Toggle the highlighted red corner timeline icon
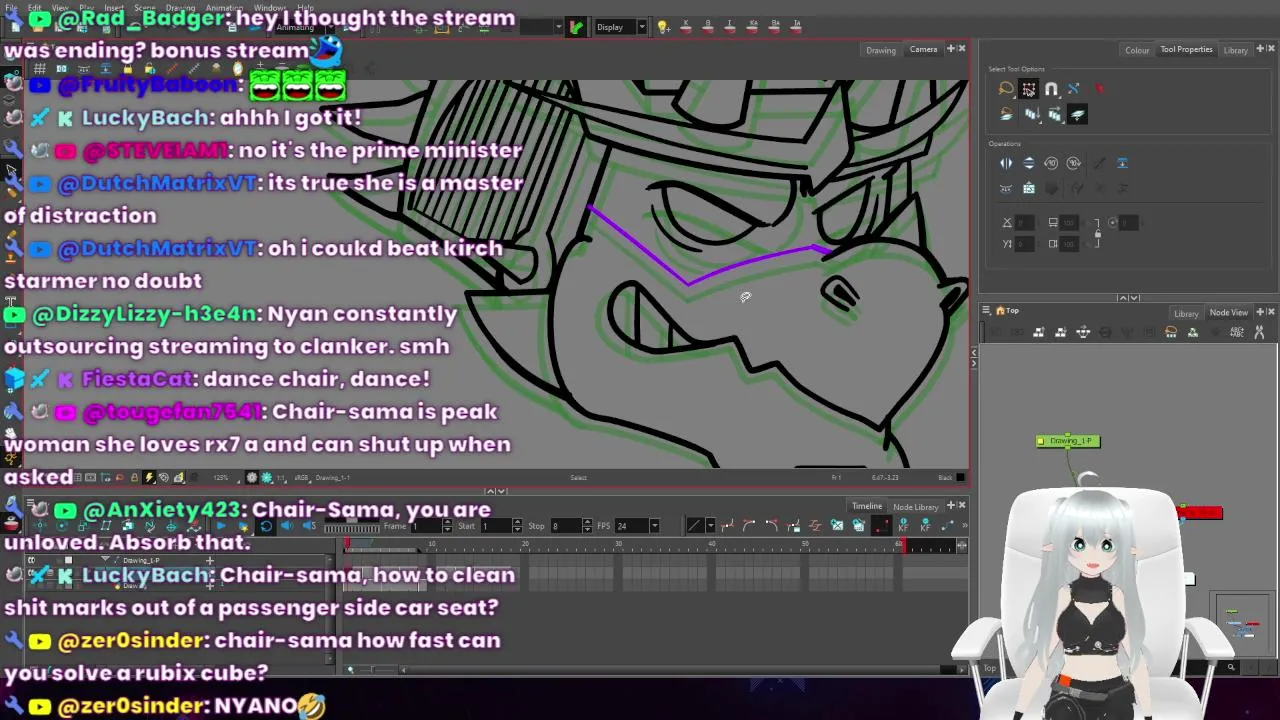1280x720 pixels. point(880,526)
